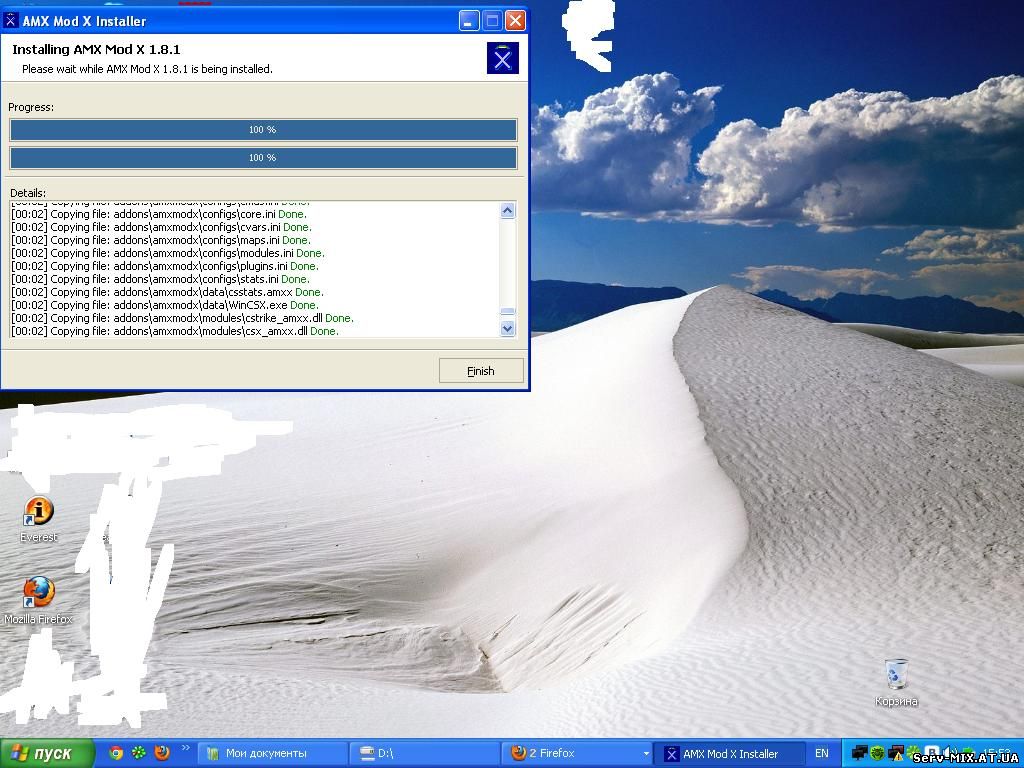Image resolution: width=1024 pixels, height=768 pixels.
Task: Minimize the AMX Mod X Installer window
Action: [x=469, y=21]
